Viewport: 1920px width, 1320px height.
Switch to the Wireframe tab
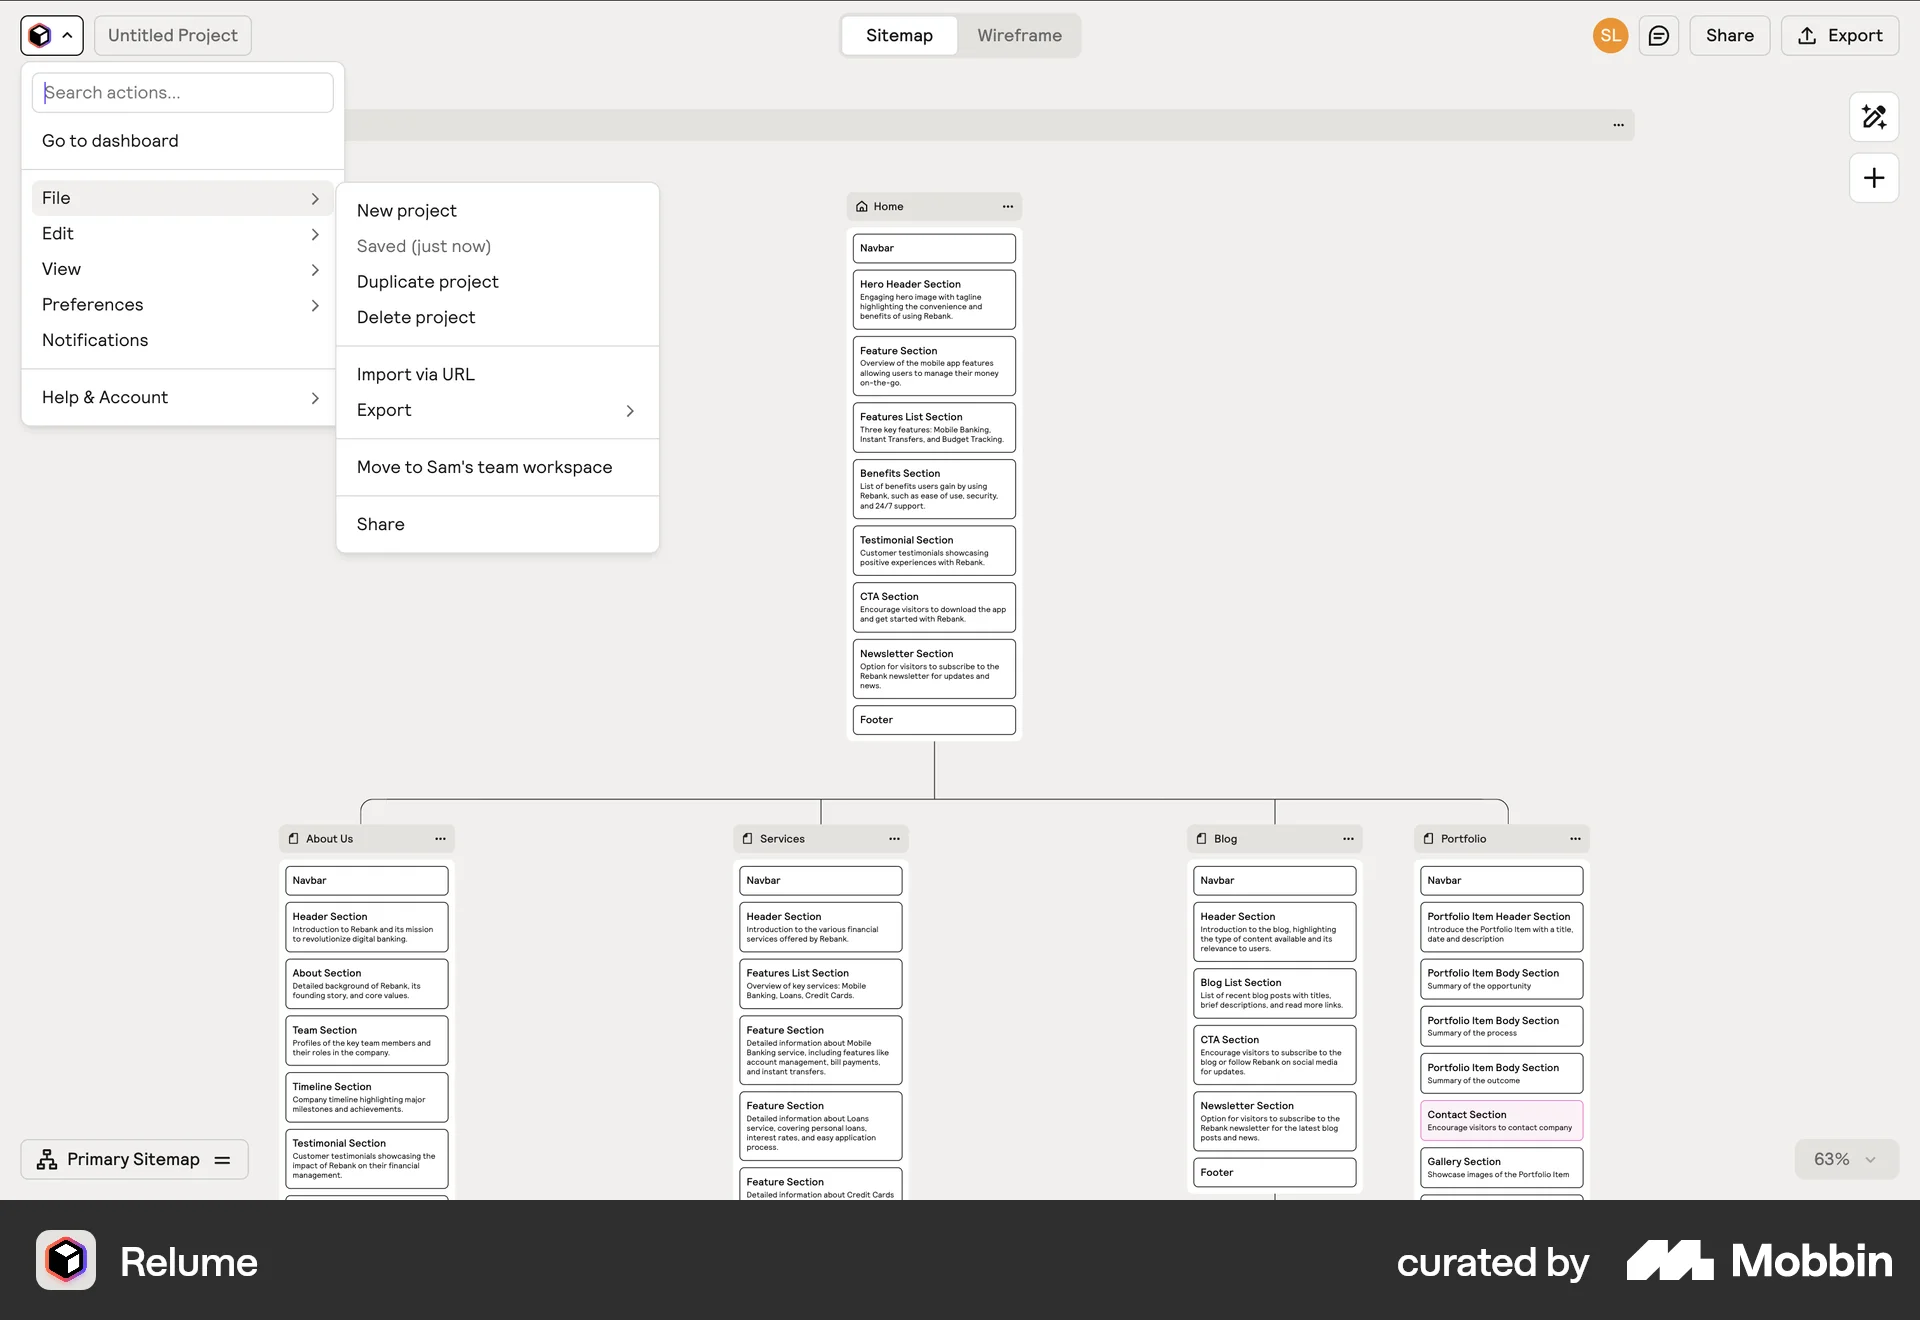coord(1019,35)
